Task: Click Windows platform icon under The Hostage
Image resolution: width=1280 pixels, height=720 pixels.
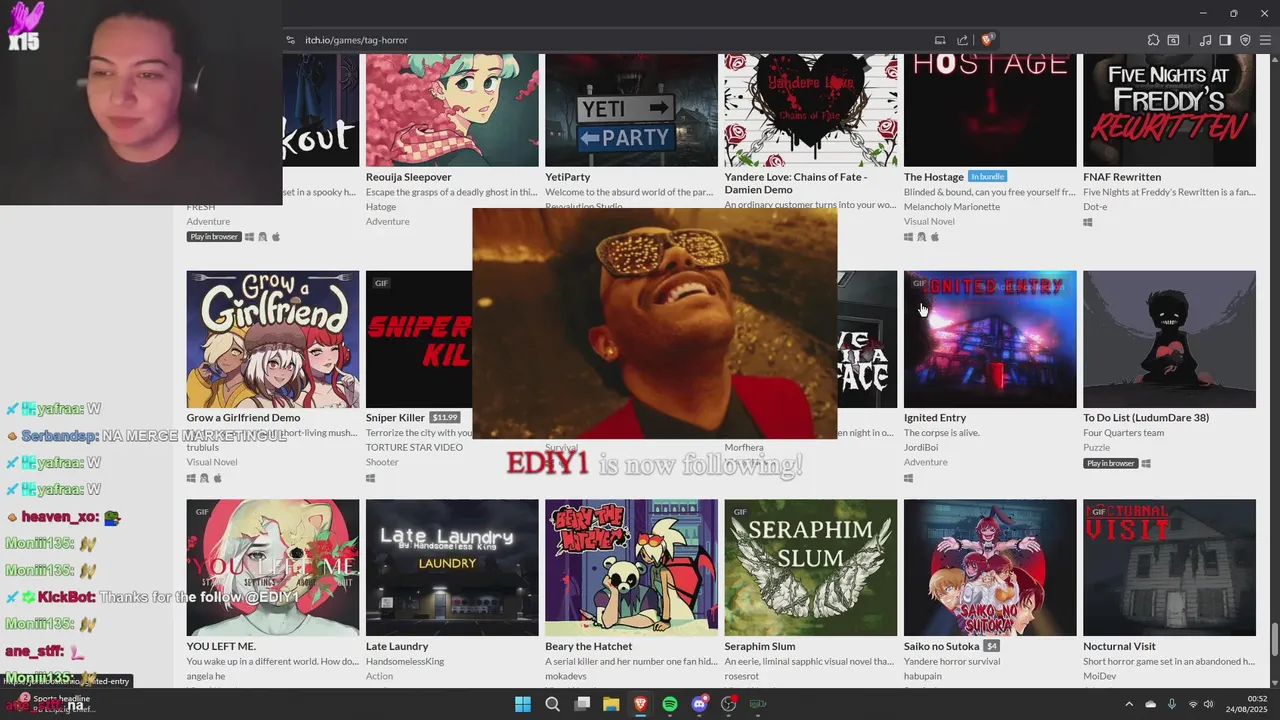Action: pos(908,237)
